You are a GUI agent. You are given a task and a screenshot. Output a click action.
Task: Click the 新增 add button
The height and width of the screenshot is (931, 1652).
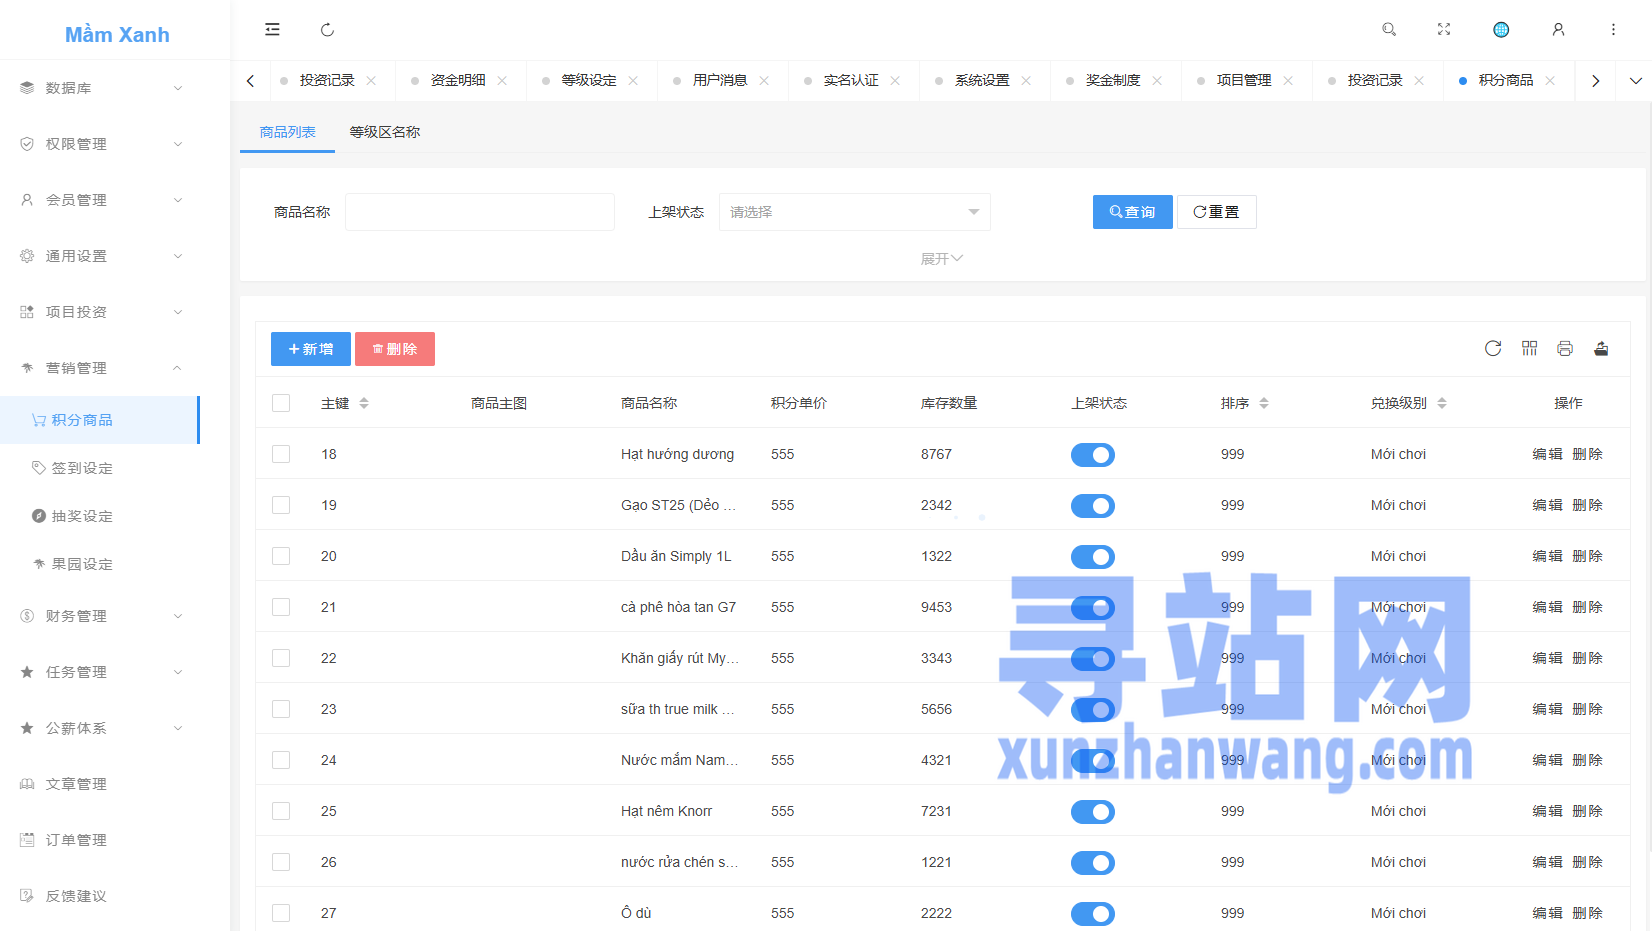tap(311, 349)
